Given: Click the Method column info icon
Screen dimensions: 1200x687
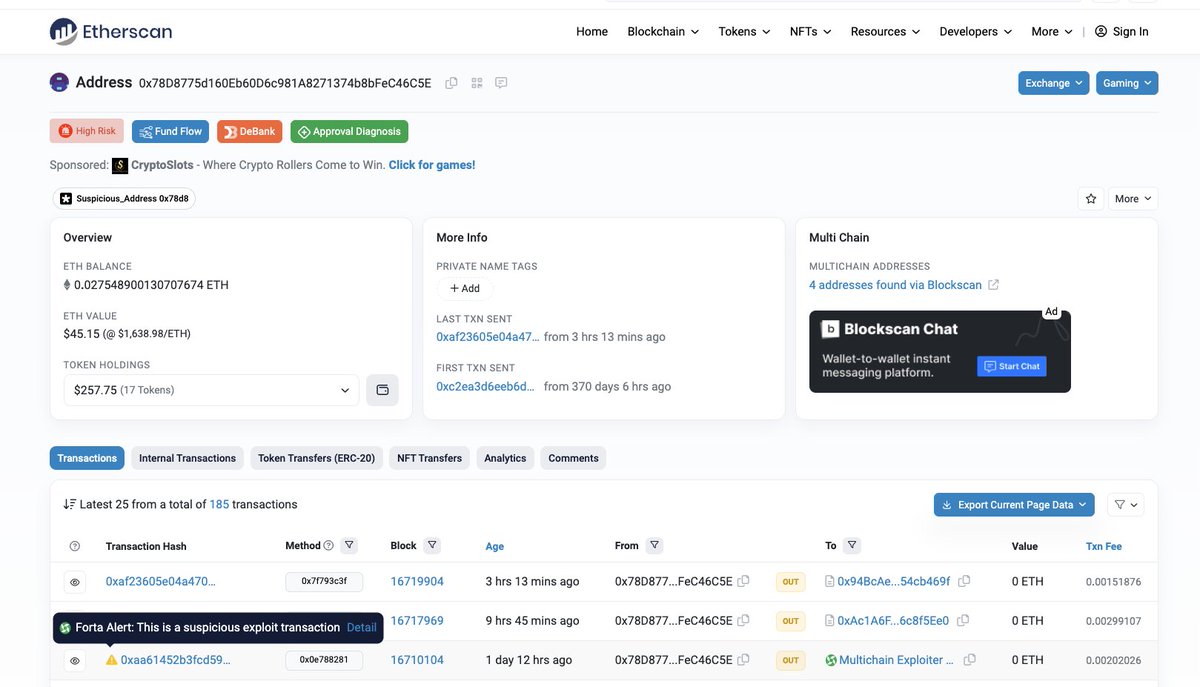Looking at the screenshot, I should (328, 545).
